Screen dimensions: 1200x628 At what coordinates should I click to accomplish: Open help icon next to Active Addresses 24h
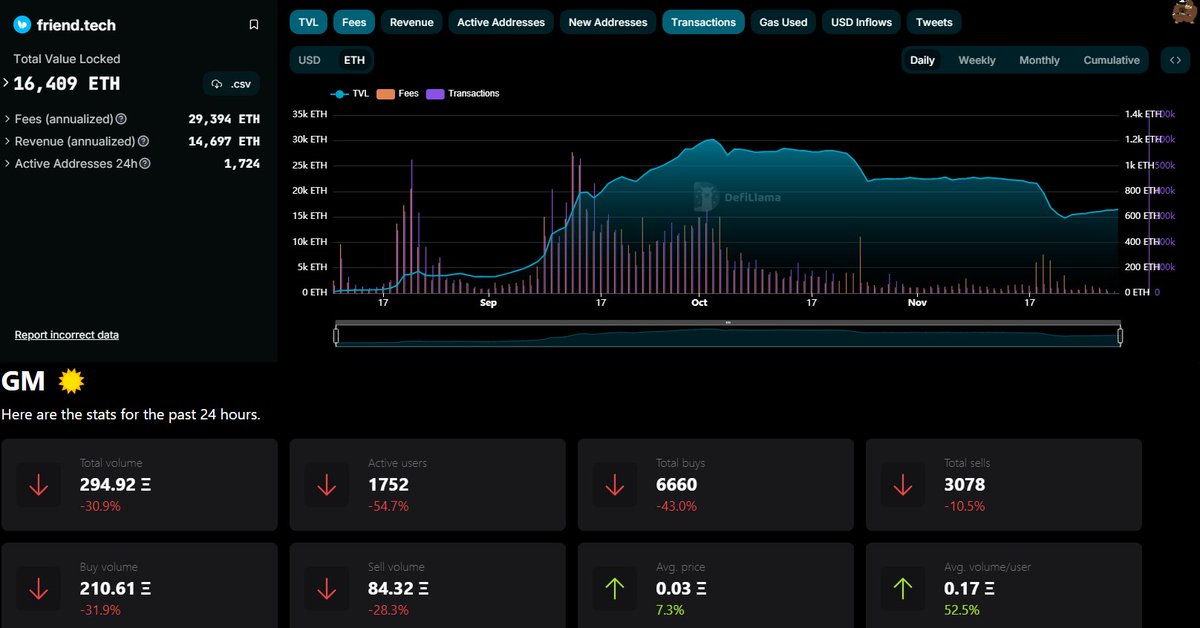pyautogui.click(x=145, y=164)
